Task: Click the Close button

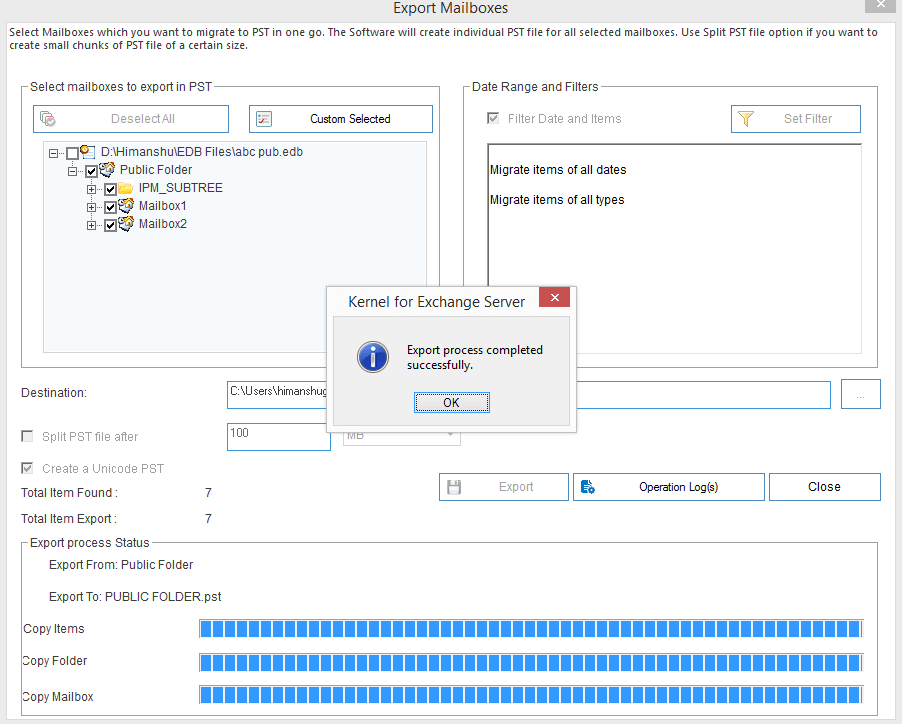Action: click(824, 487)
